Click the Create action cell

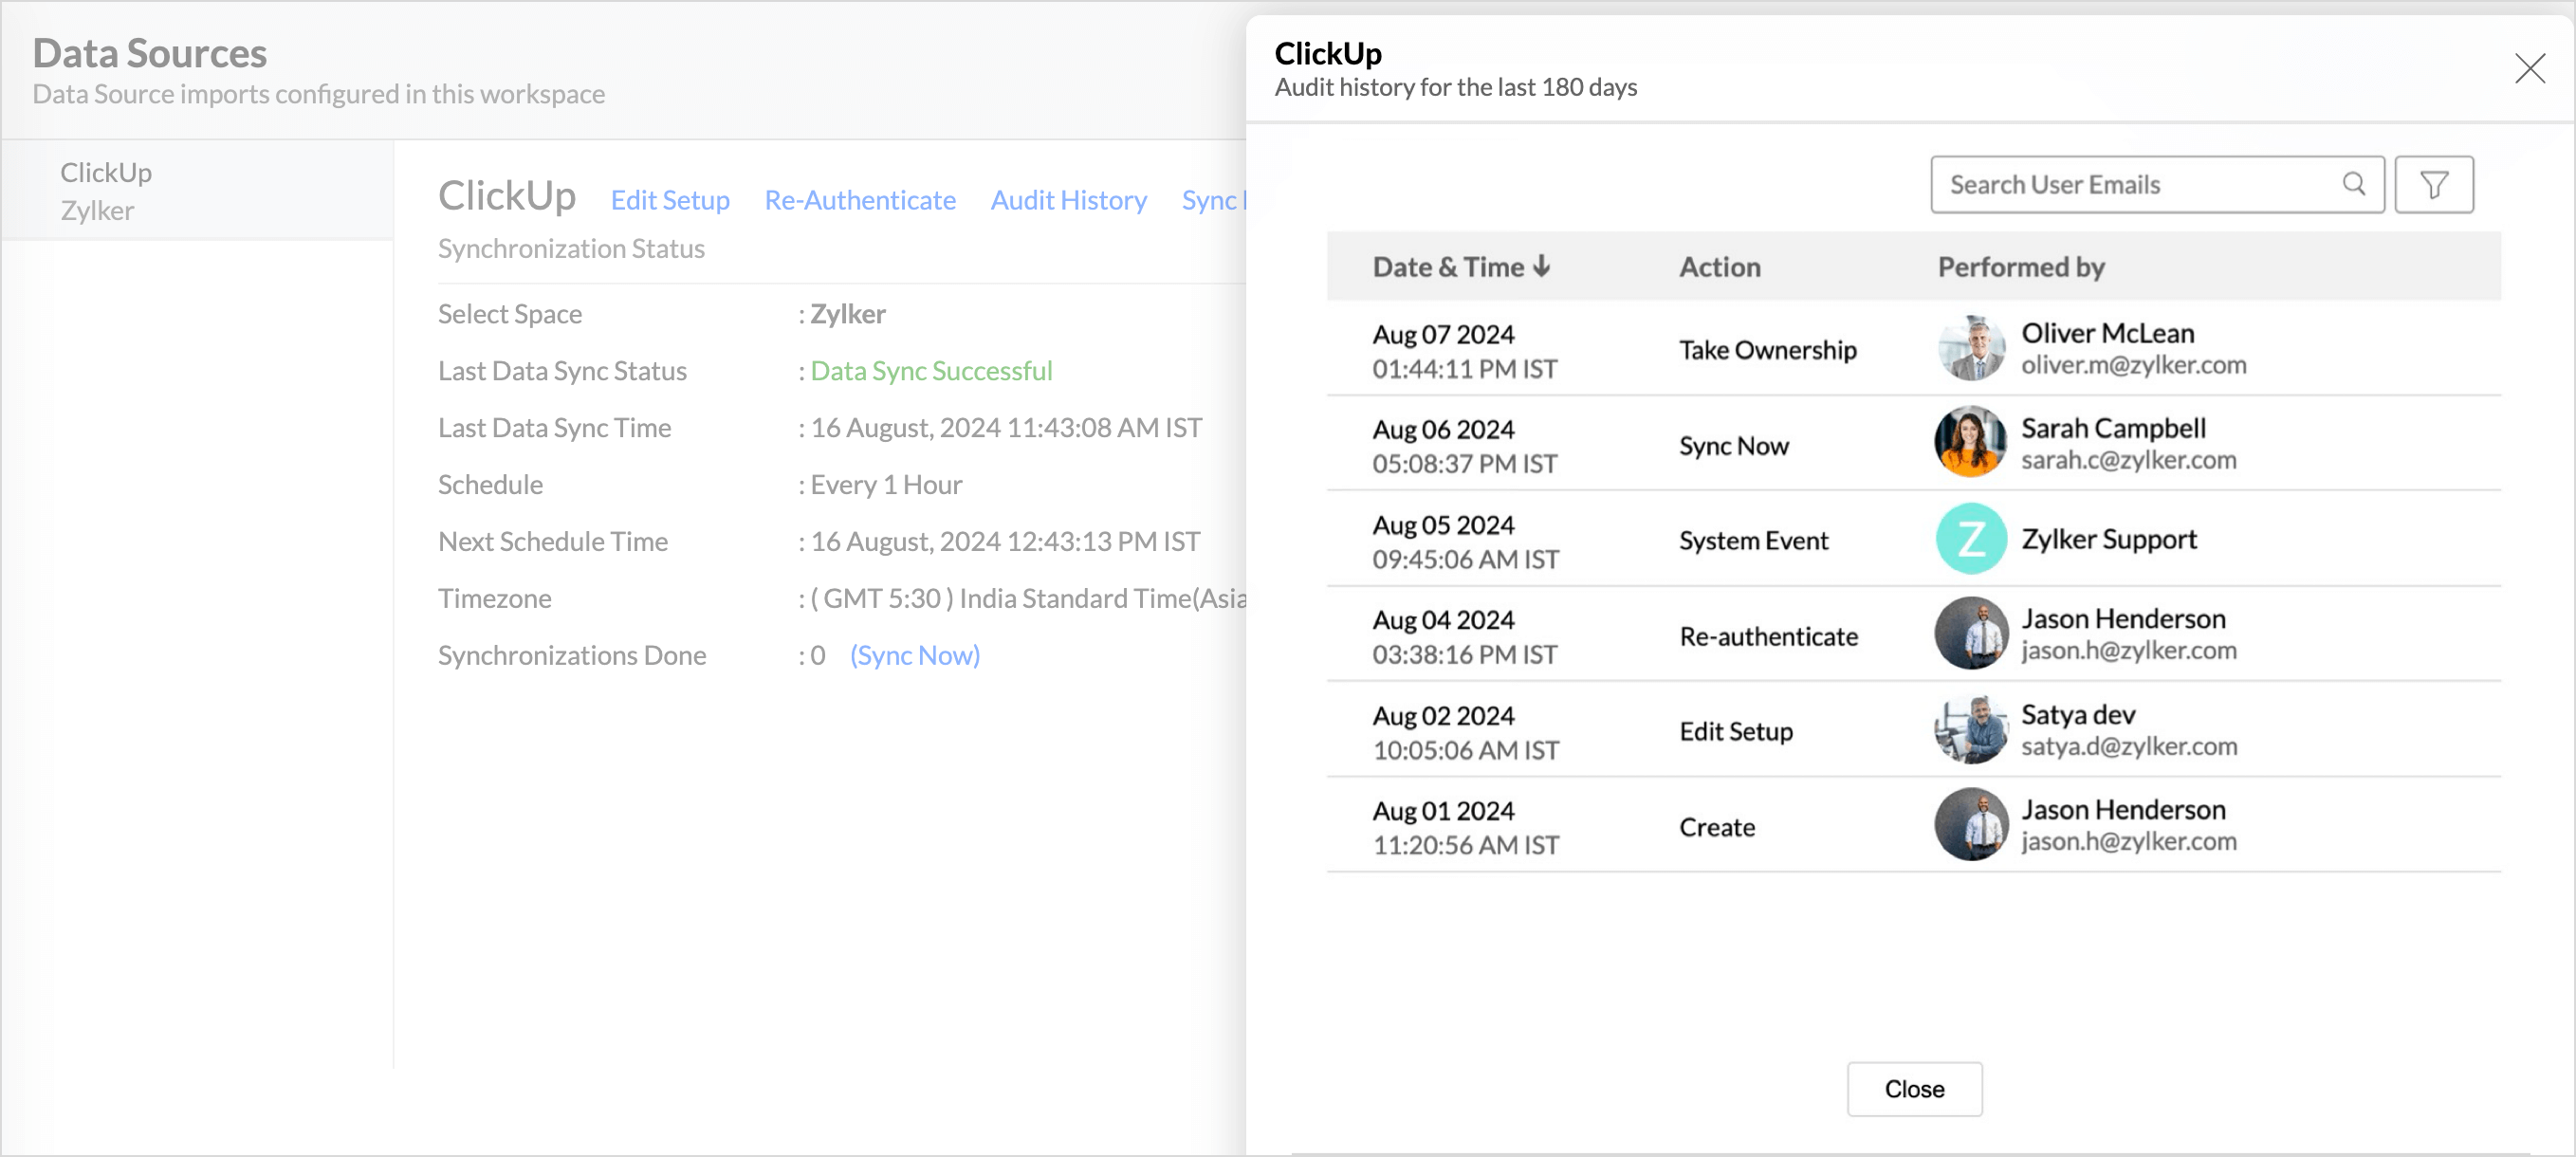1717,827
